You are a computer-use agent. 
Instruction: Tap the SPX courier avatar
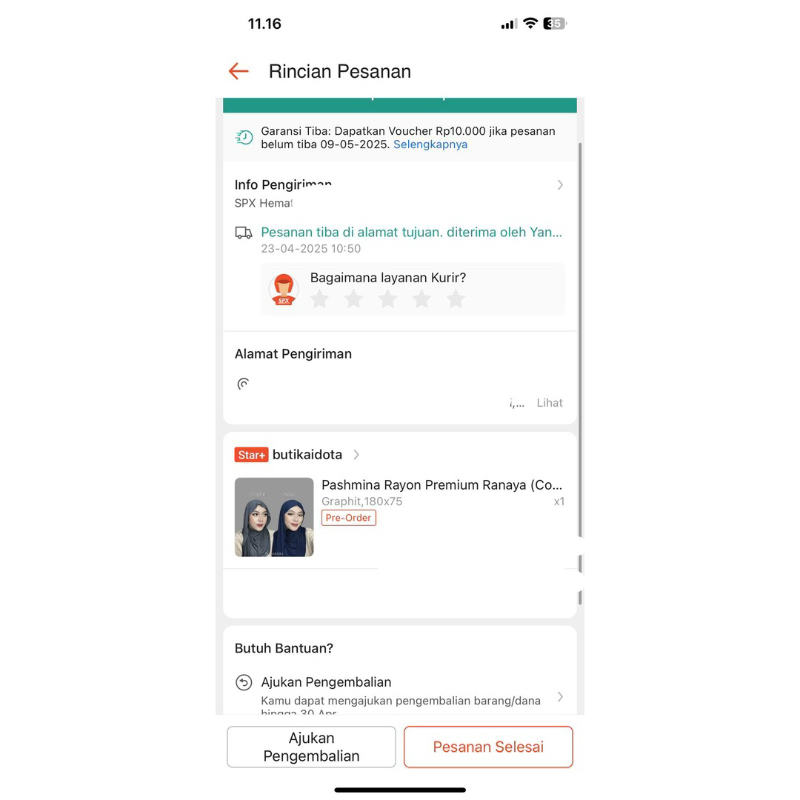[284, 289]
